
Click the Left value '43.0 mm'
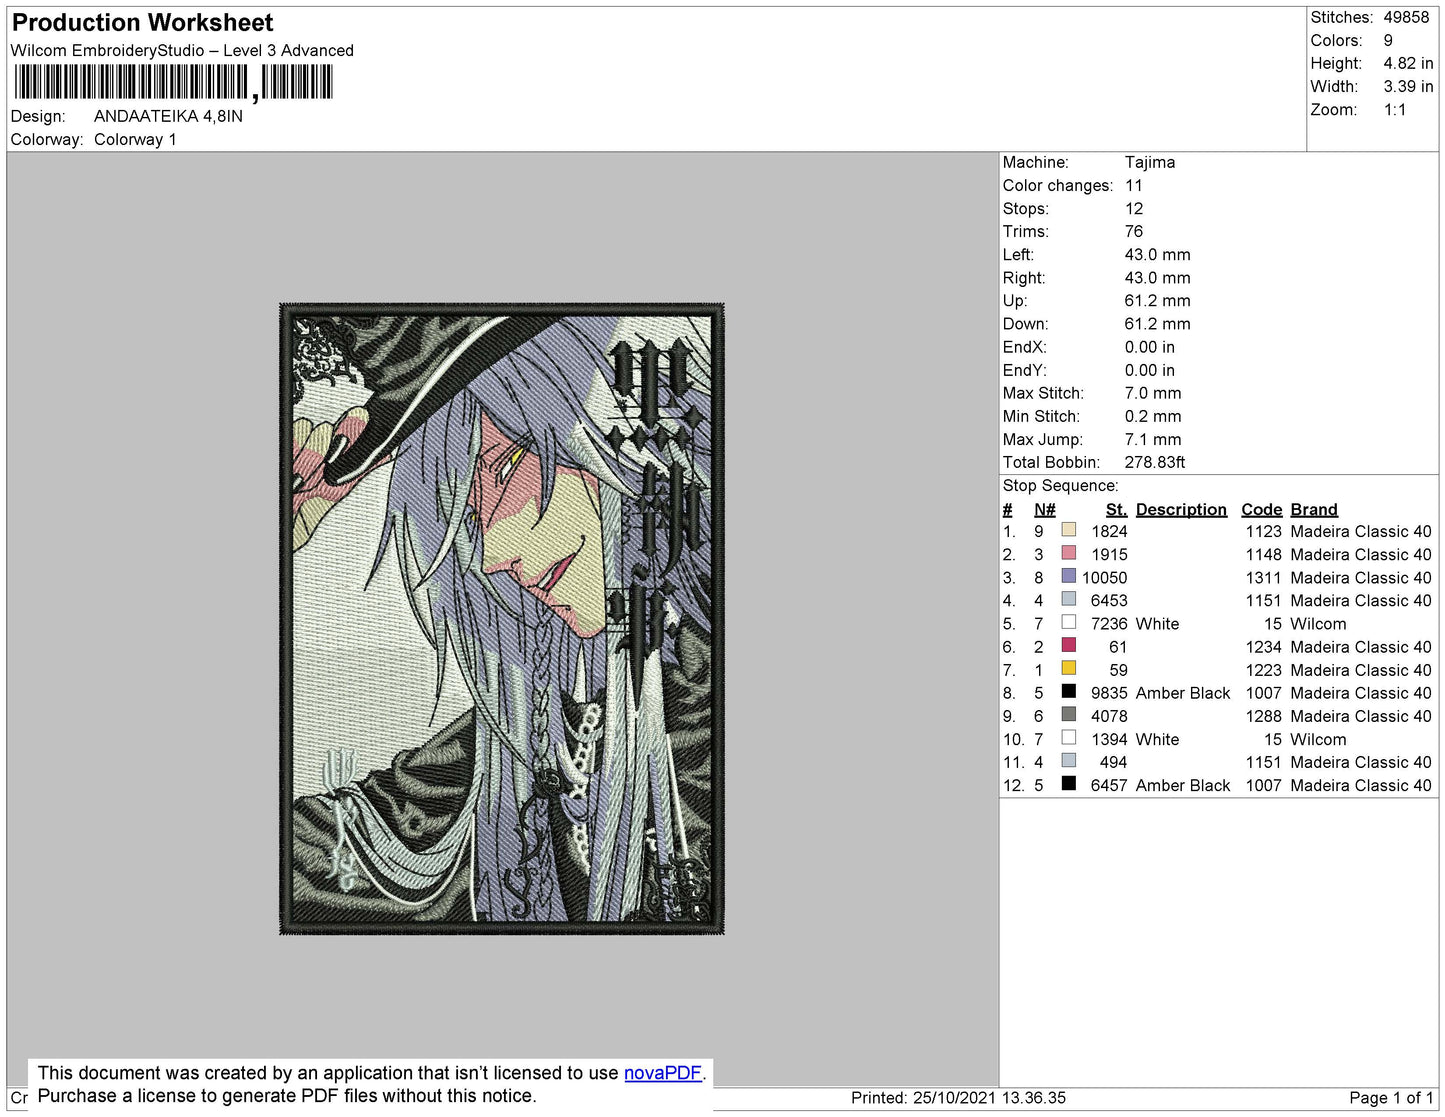click(1158, 254)
